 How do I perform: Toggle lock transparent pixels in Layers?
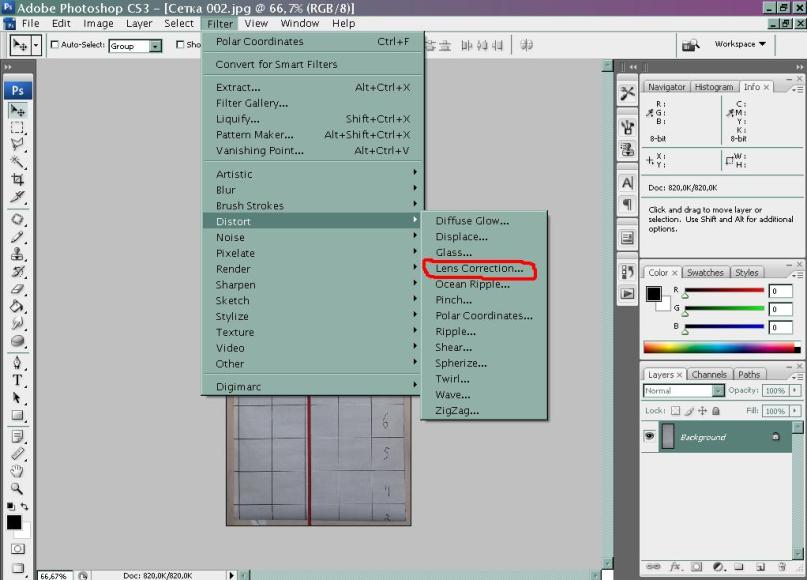pos(676,411)
